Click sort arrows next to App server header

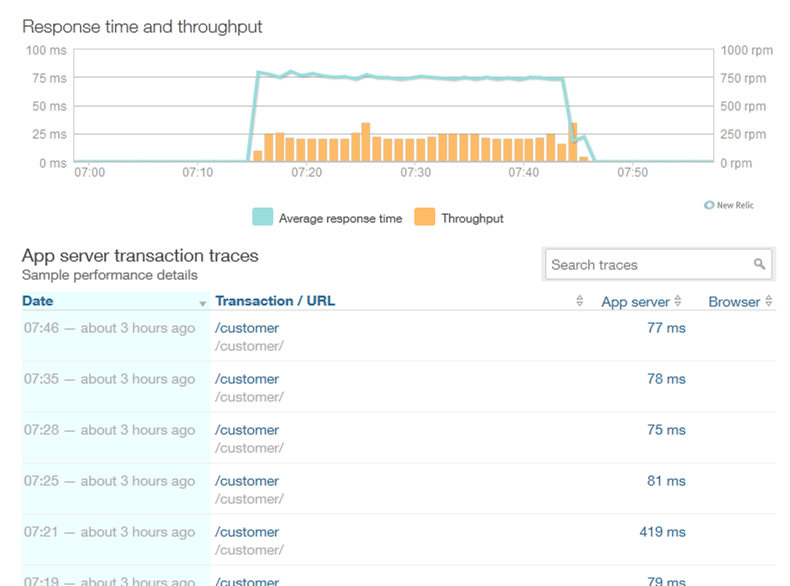pyautogui.click(x=678, y=302)
